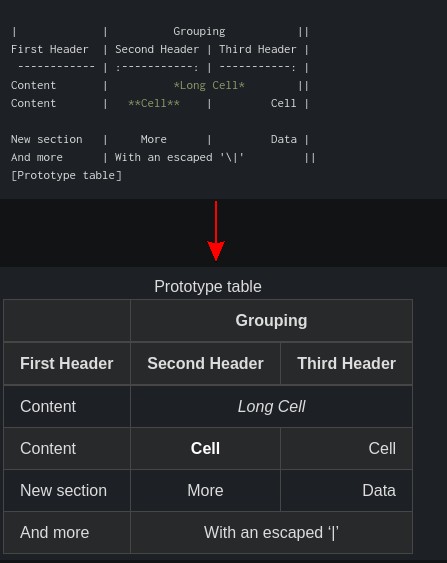The image size is (447, 563).
Task: Select the More table cell
Action: [205, 490]
